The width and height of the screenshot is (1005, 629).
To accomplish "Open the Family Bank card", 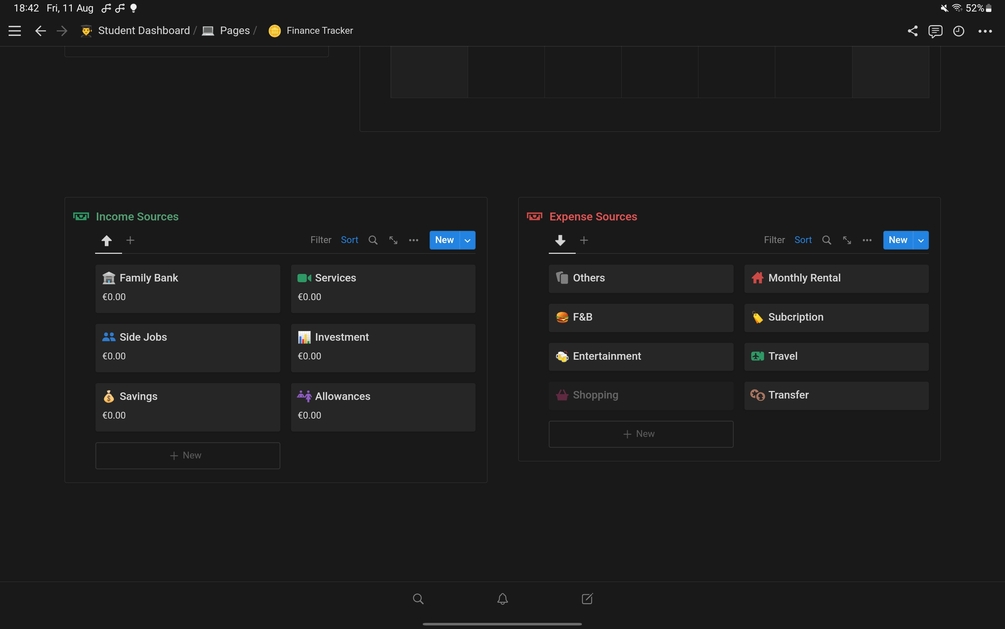I will point(188,289).
